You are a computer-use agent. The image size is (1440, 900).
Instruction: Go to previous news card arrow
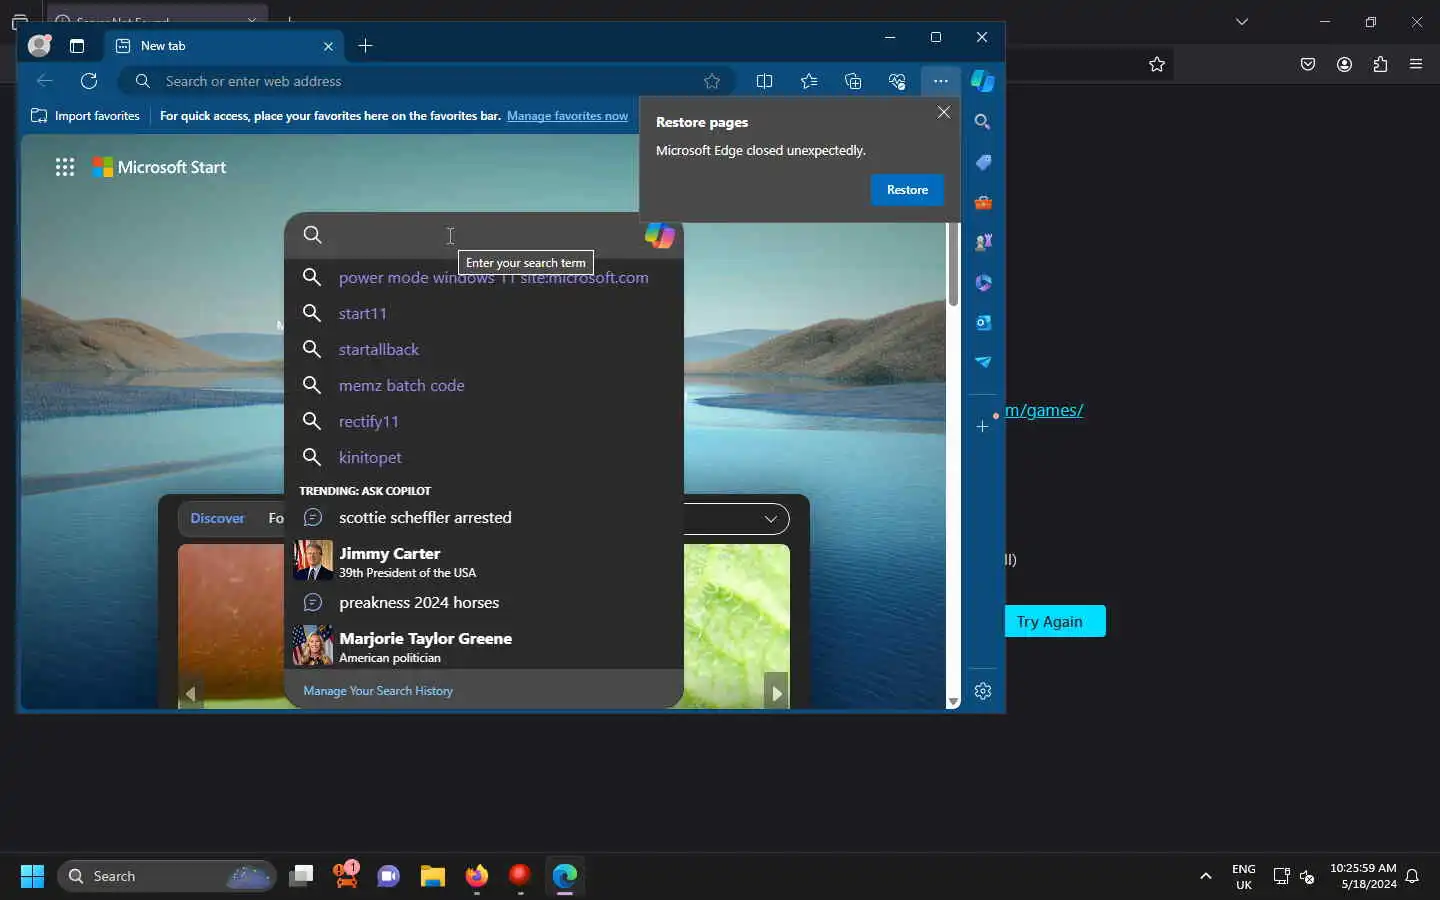(x=190, y=693)
